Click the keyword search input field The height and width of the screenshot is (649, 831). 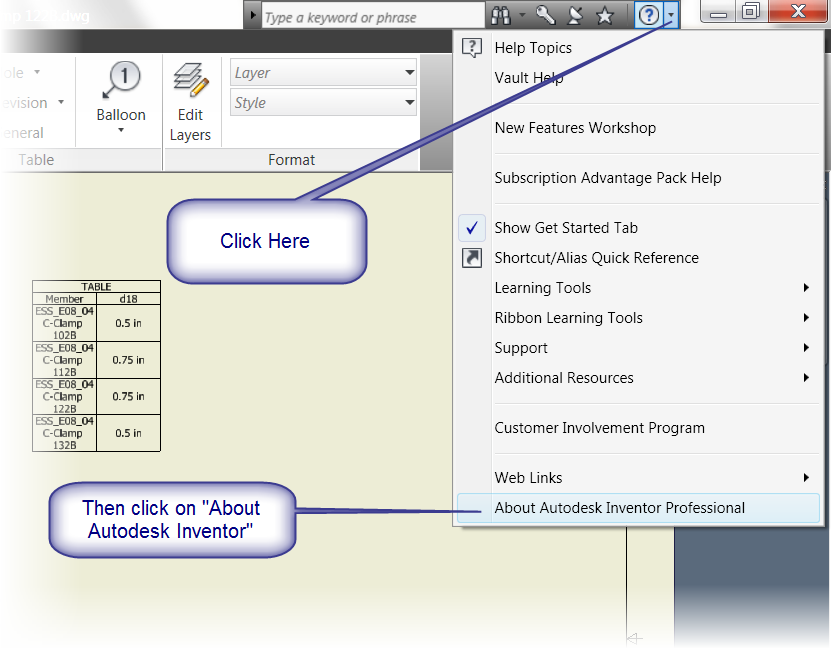[373, 17]
